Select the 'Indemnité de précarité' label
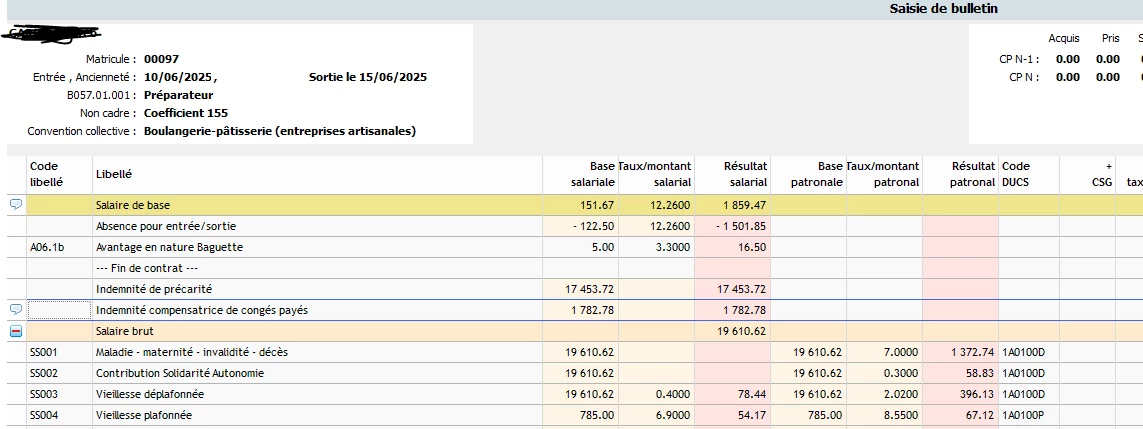The width and height of the screenshot is (1143, 429). (x=154, y=289)
